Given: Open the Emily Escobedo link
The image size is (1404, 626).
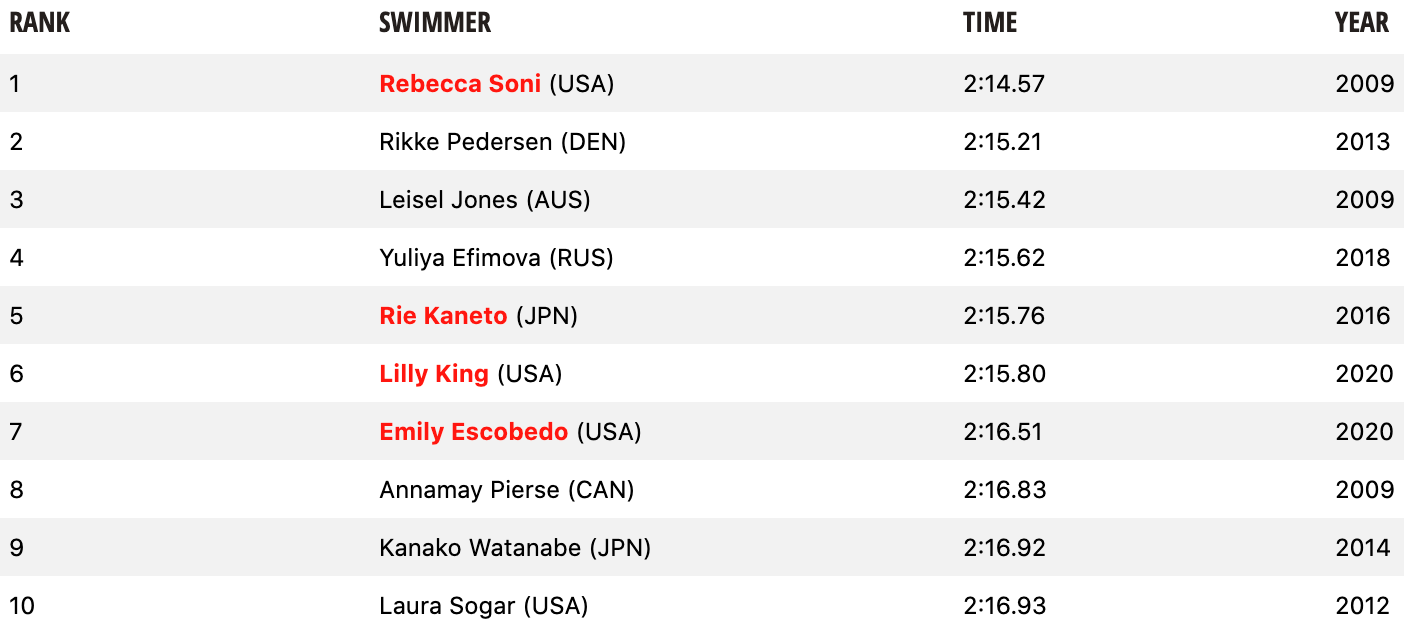Looking at the screenshot, I should click(473, 432).
